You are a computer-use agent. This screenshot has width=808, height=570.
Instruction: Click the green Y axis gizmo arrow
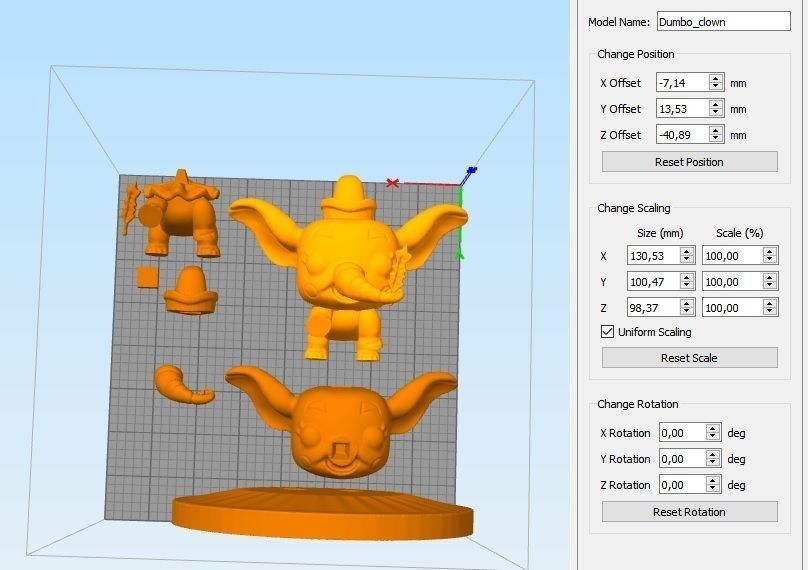tap(460, 253)
